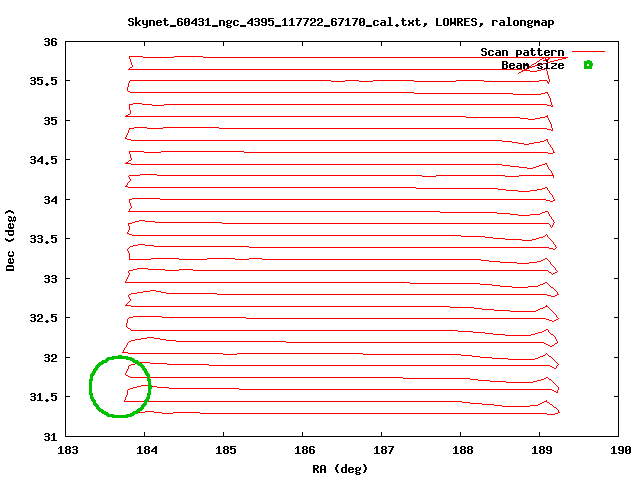Click the x-axis tick label 188
This screenshot has width=640, height=480.
(462, 450)
